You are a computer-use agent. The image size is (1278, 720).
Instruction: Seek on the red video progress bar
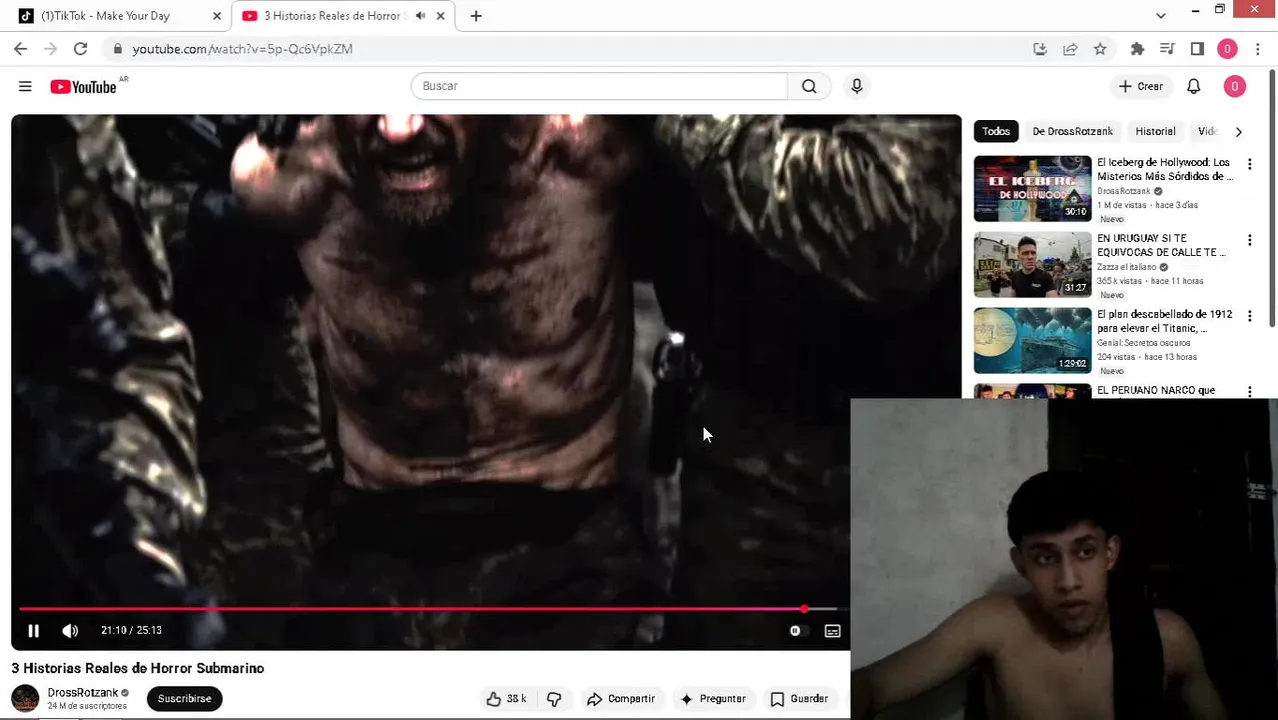tap(428, 608)
